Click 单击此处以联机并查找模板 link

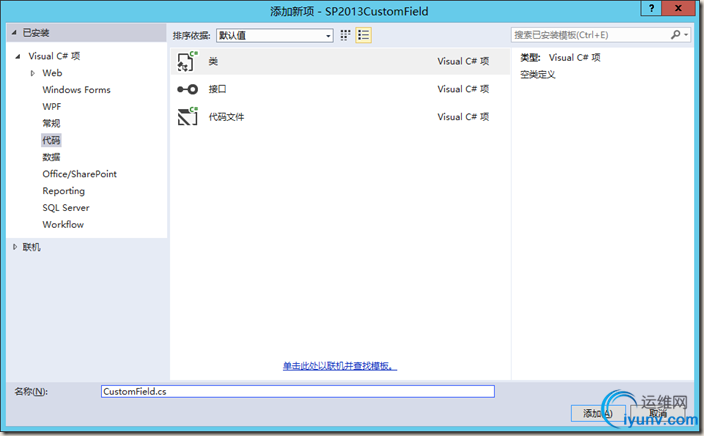click(340, 366)
